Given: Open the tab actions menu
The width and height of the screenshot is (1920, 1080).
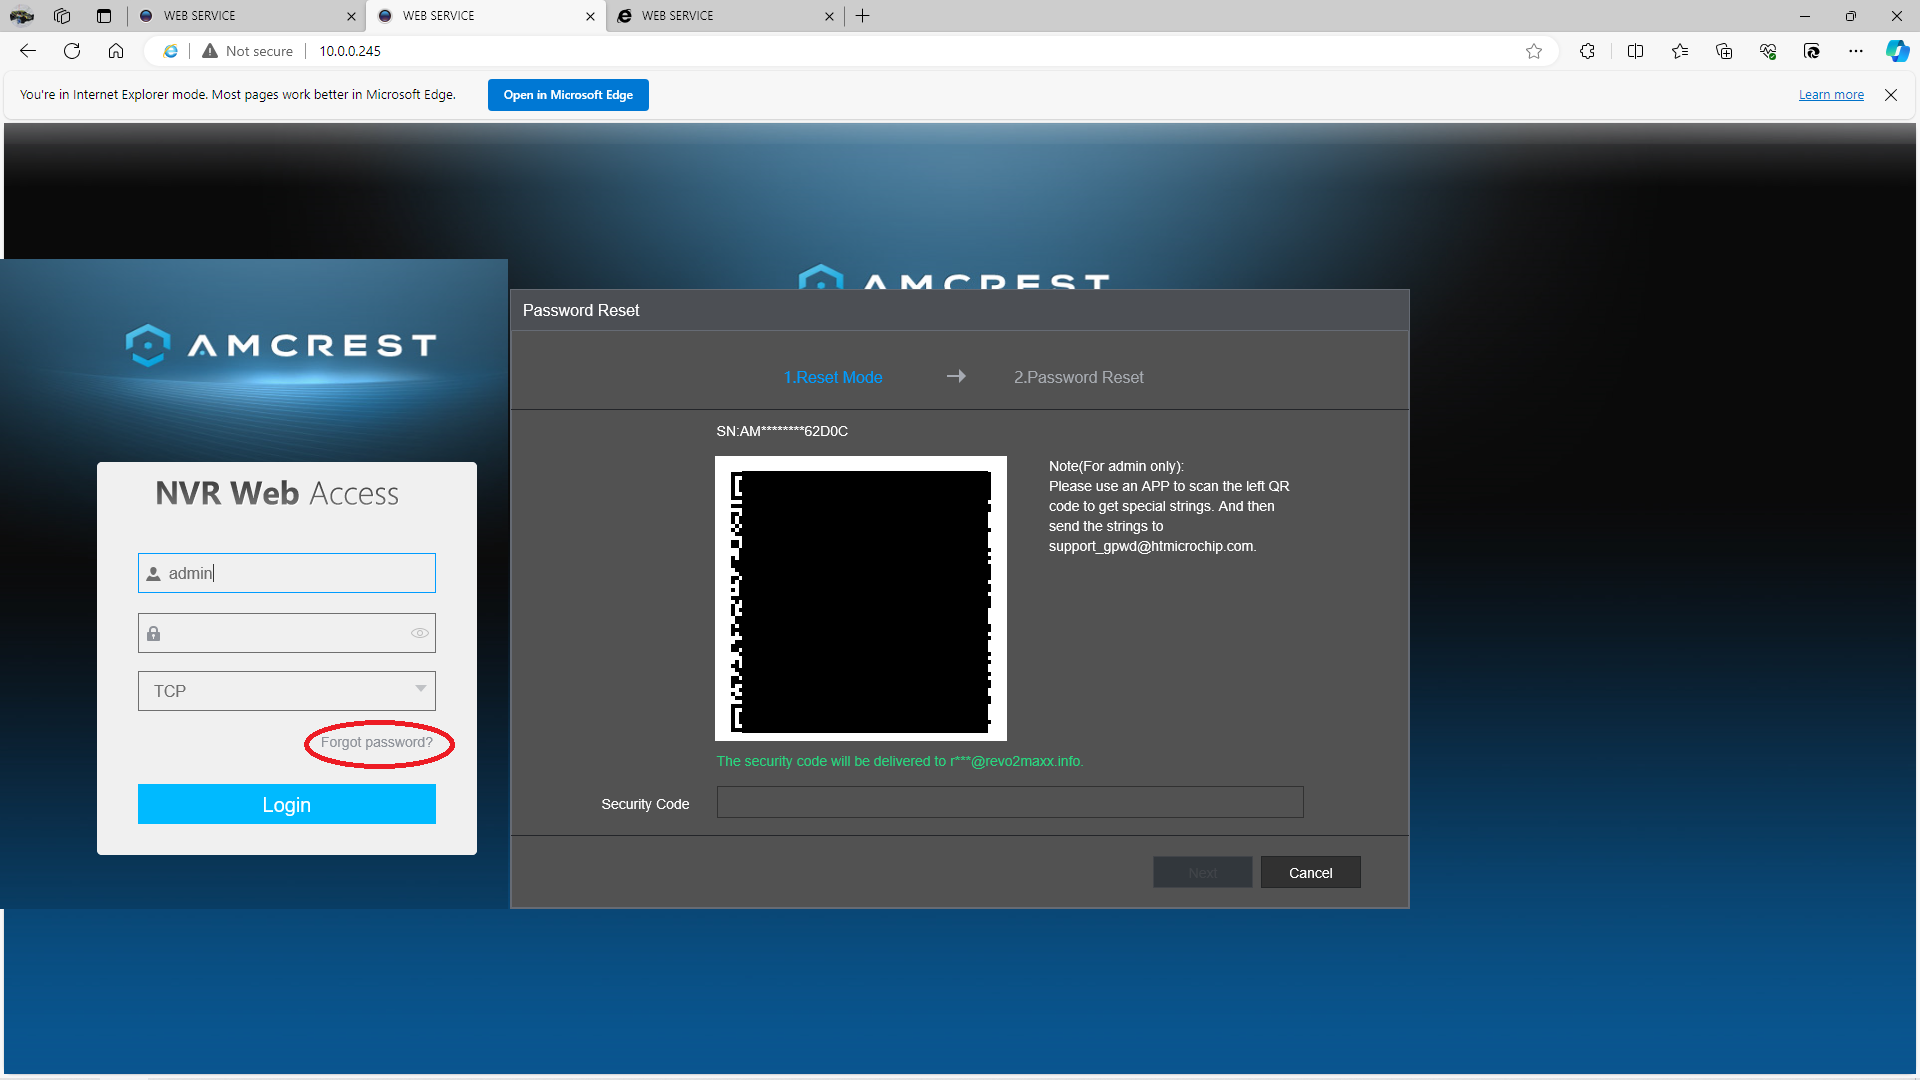Looking at the screenshot, I should point(104,16).
